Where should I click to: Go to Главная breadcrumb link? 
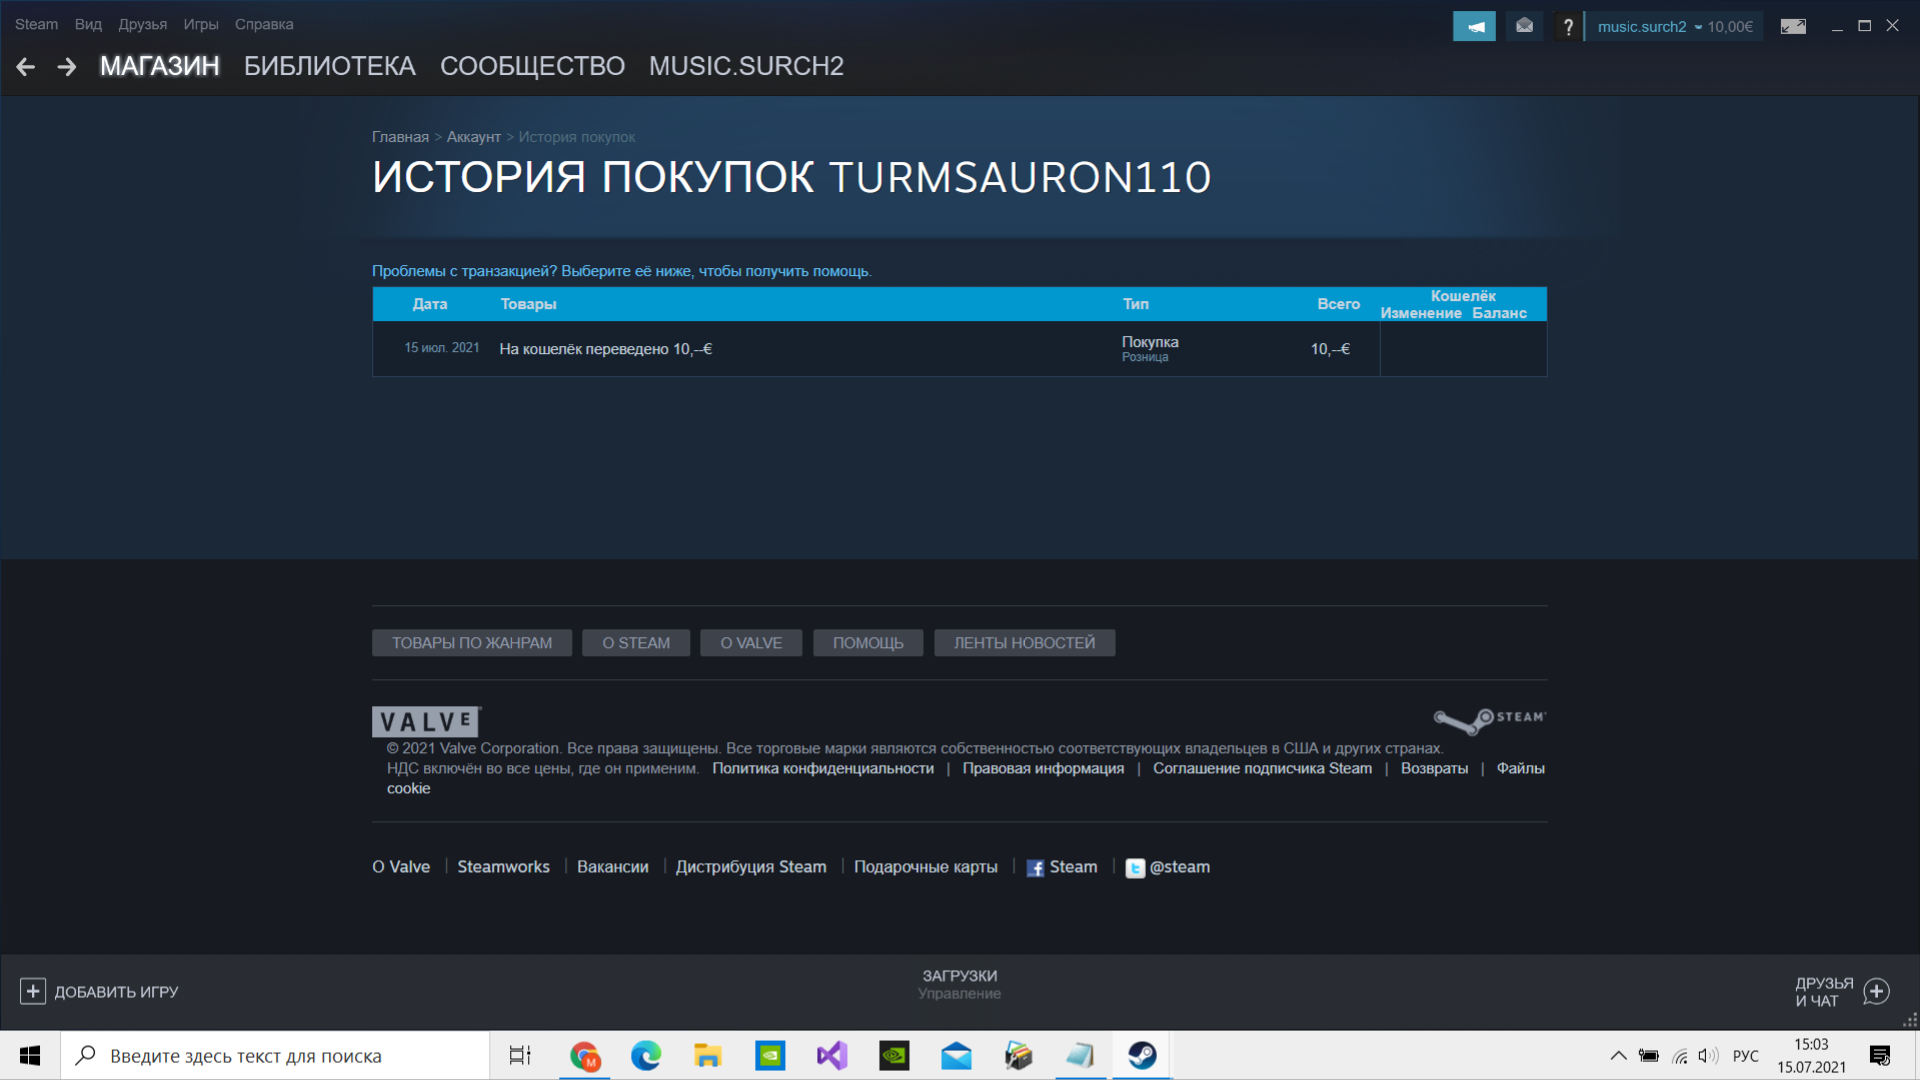[x=400, y=137]
